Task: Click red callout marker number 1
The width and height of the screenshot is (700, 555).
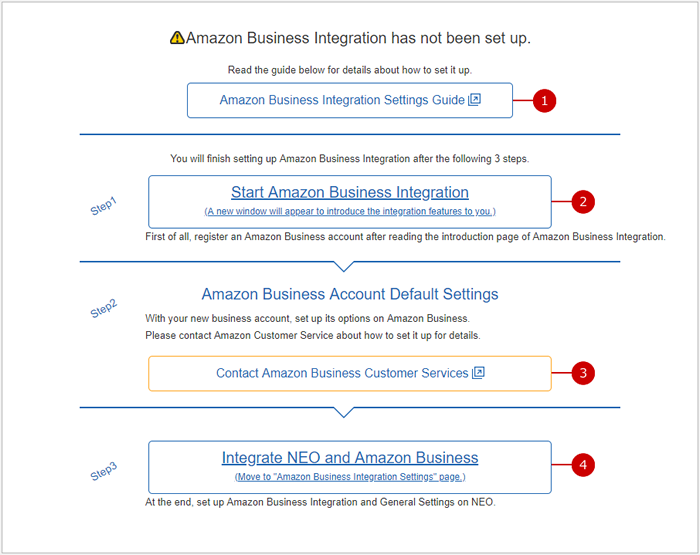Action: [x=543, y=100]
